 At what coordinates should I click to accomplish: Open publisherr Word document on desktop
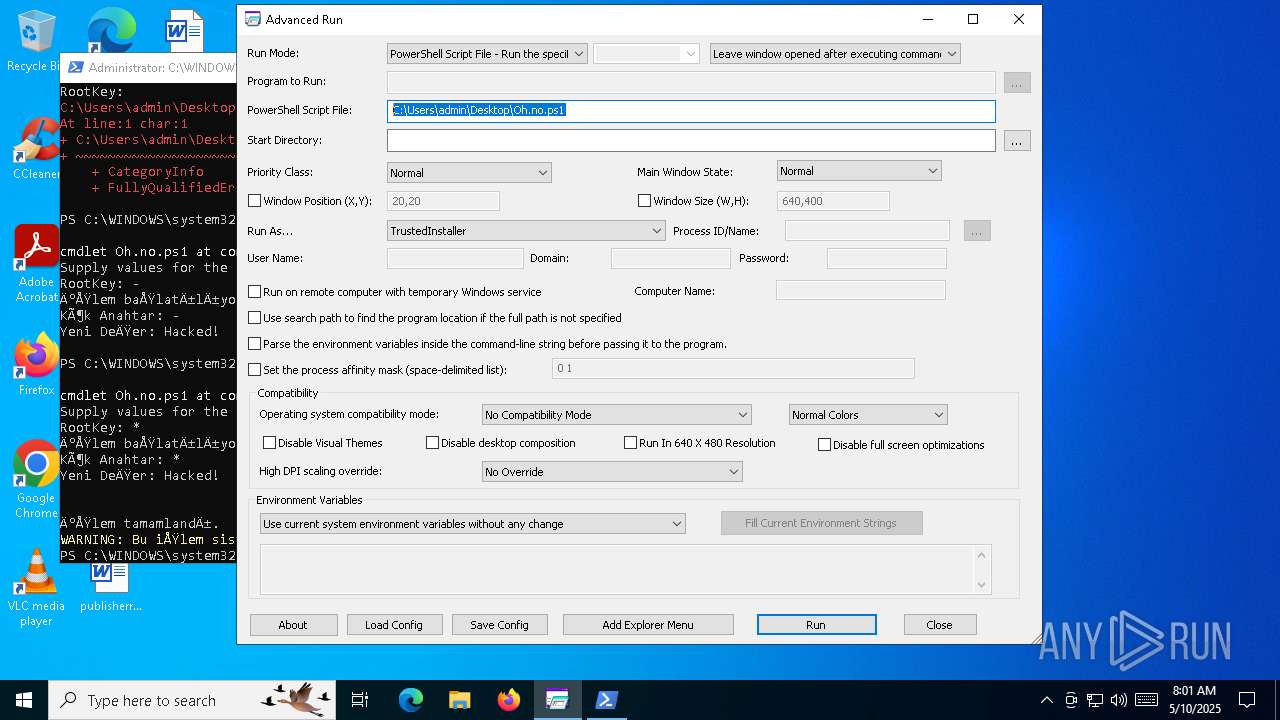(x=110, y=587)
